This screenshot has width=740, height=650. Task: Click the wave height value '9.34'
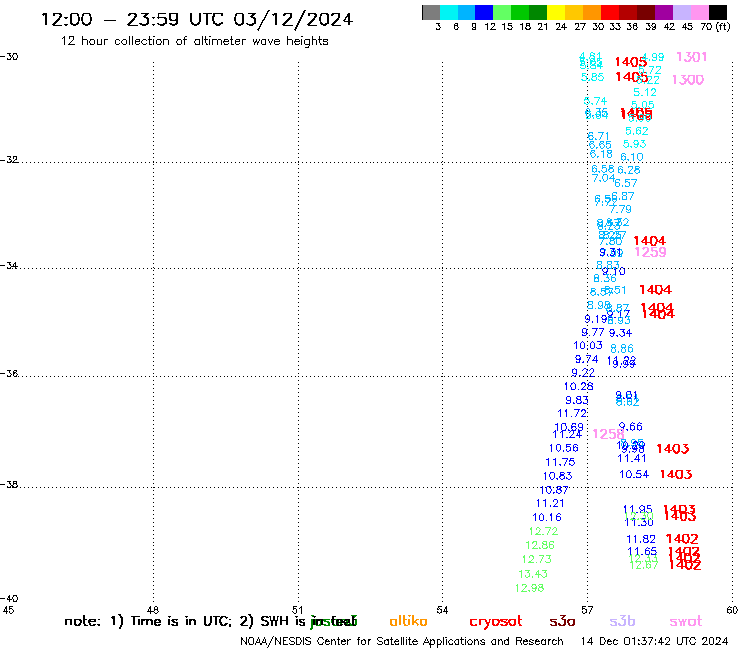point(620,333)
